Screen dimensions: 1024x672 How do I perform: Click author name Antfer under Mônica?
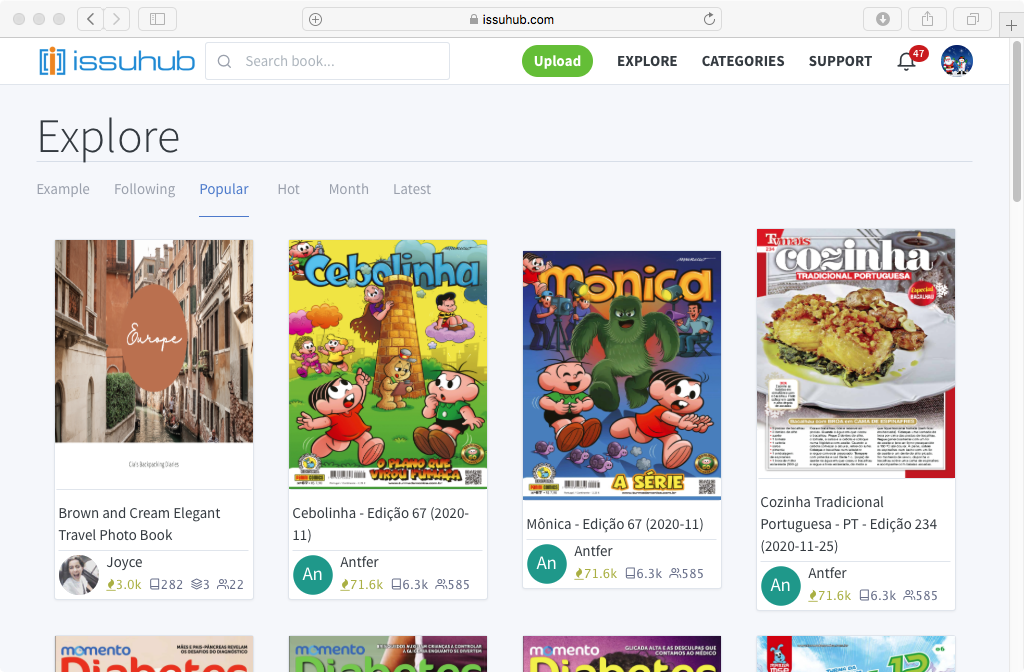pyautogui.click(x=593, y=551)
